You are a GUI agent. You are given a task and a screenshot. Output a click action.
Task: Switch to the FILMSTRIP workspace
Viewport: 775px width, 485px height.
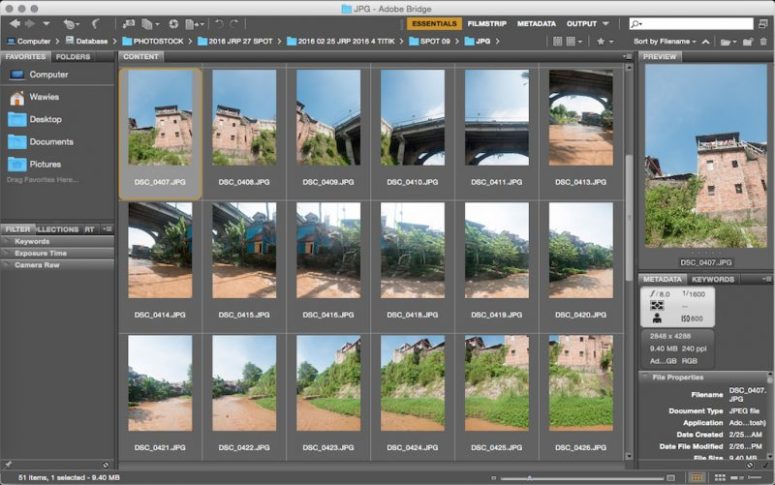pyautogui.click(x=487, y=23)
